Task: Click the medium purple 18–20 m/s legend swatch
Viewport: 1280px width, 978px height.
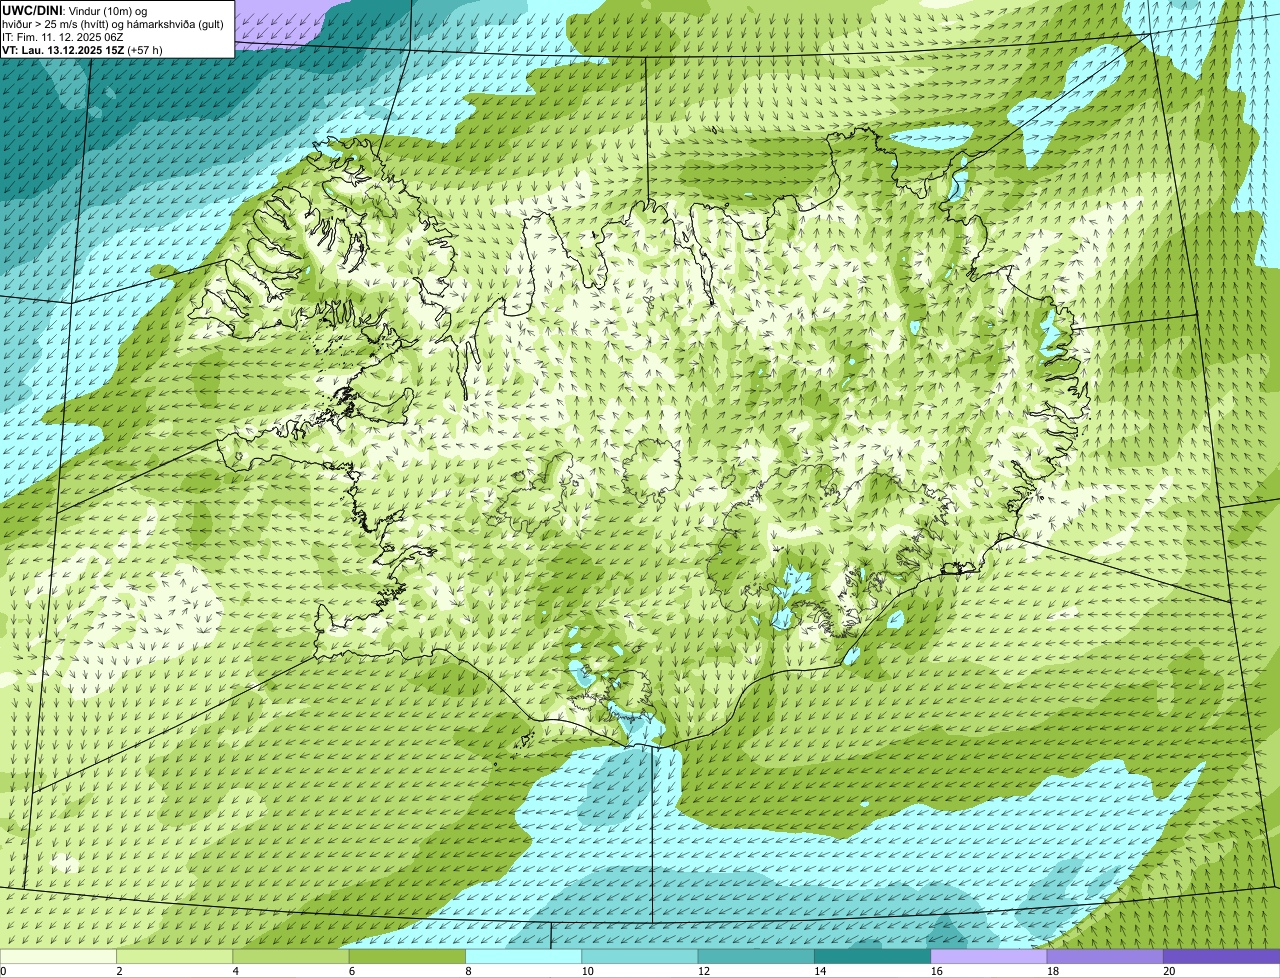Action: point(1105,956)
